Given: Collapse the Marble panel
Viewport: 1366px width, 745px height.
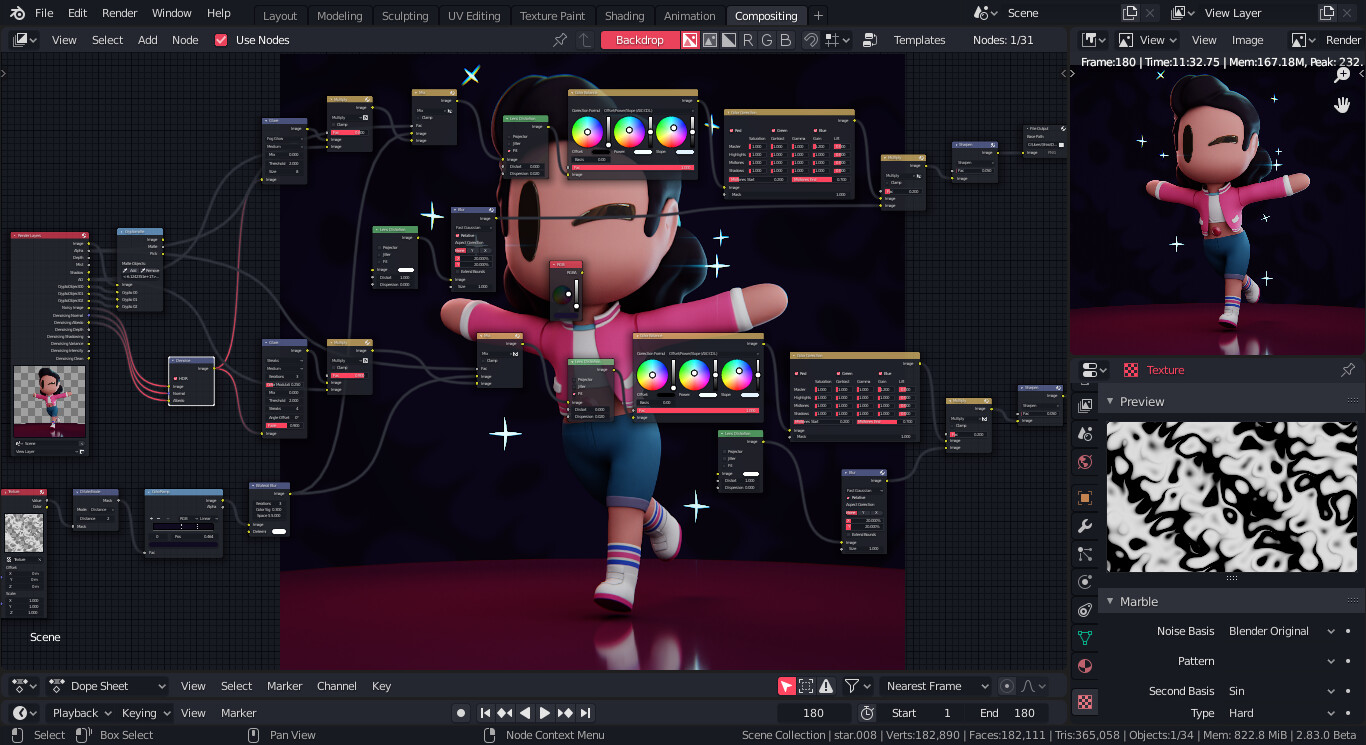Looking at the screenshot, I should pos(1109,601).
